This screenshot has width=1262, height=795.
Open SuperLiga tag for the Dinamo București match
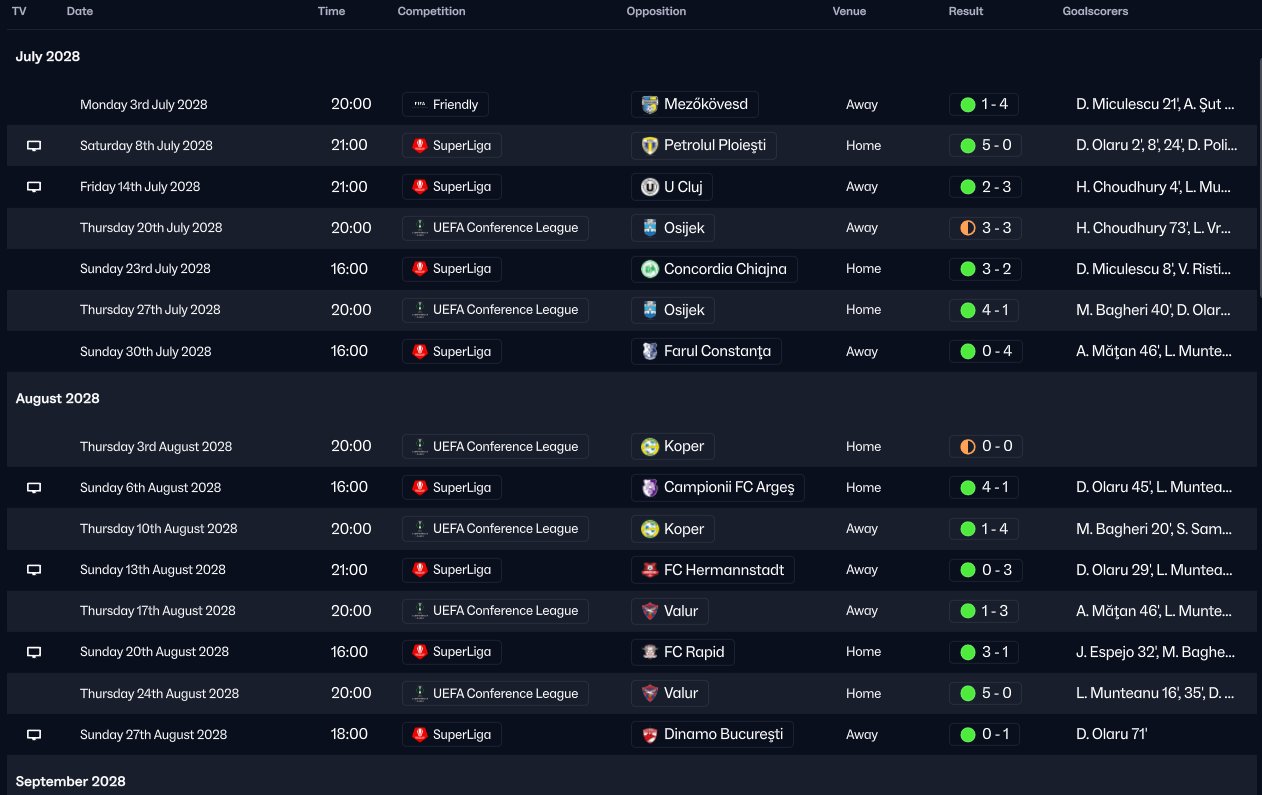coord(452,734)
